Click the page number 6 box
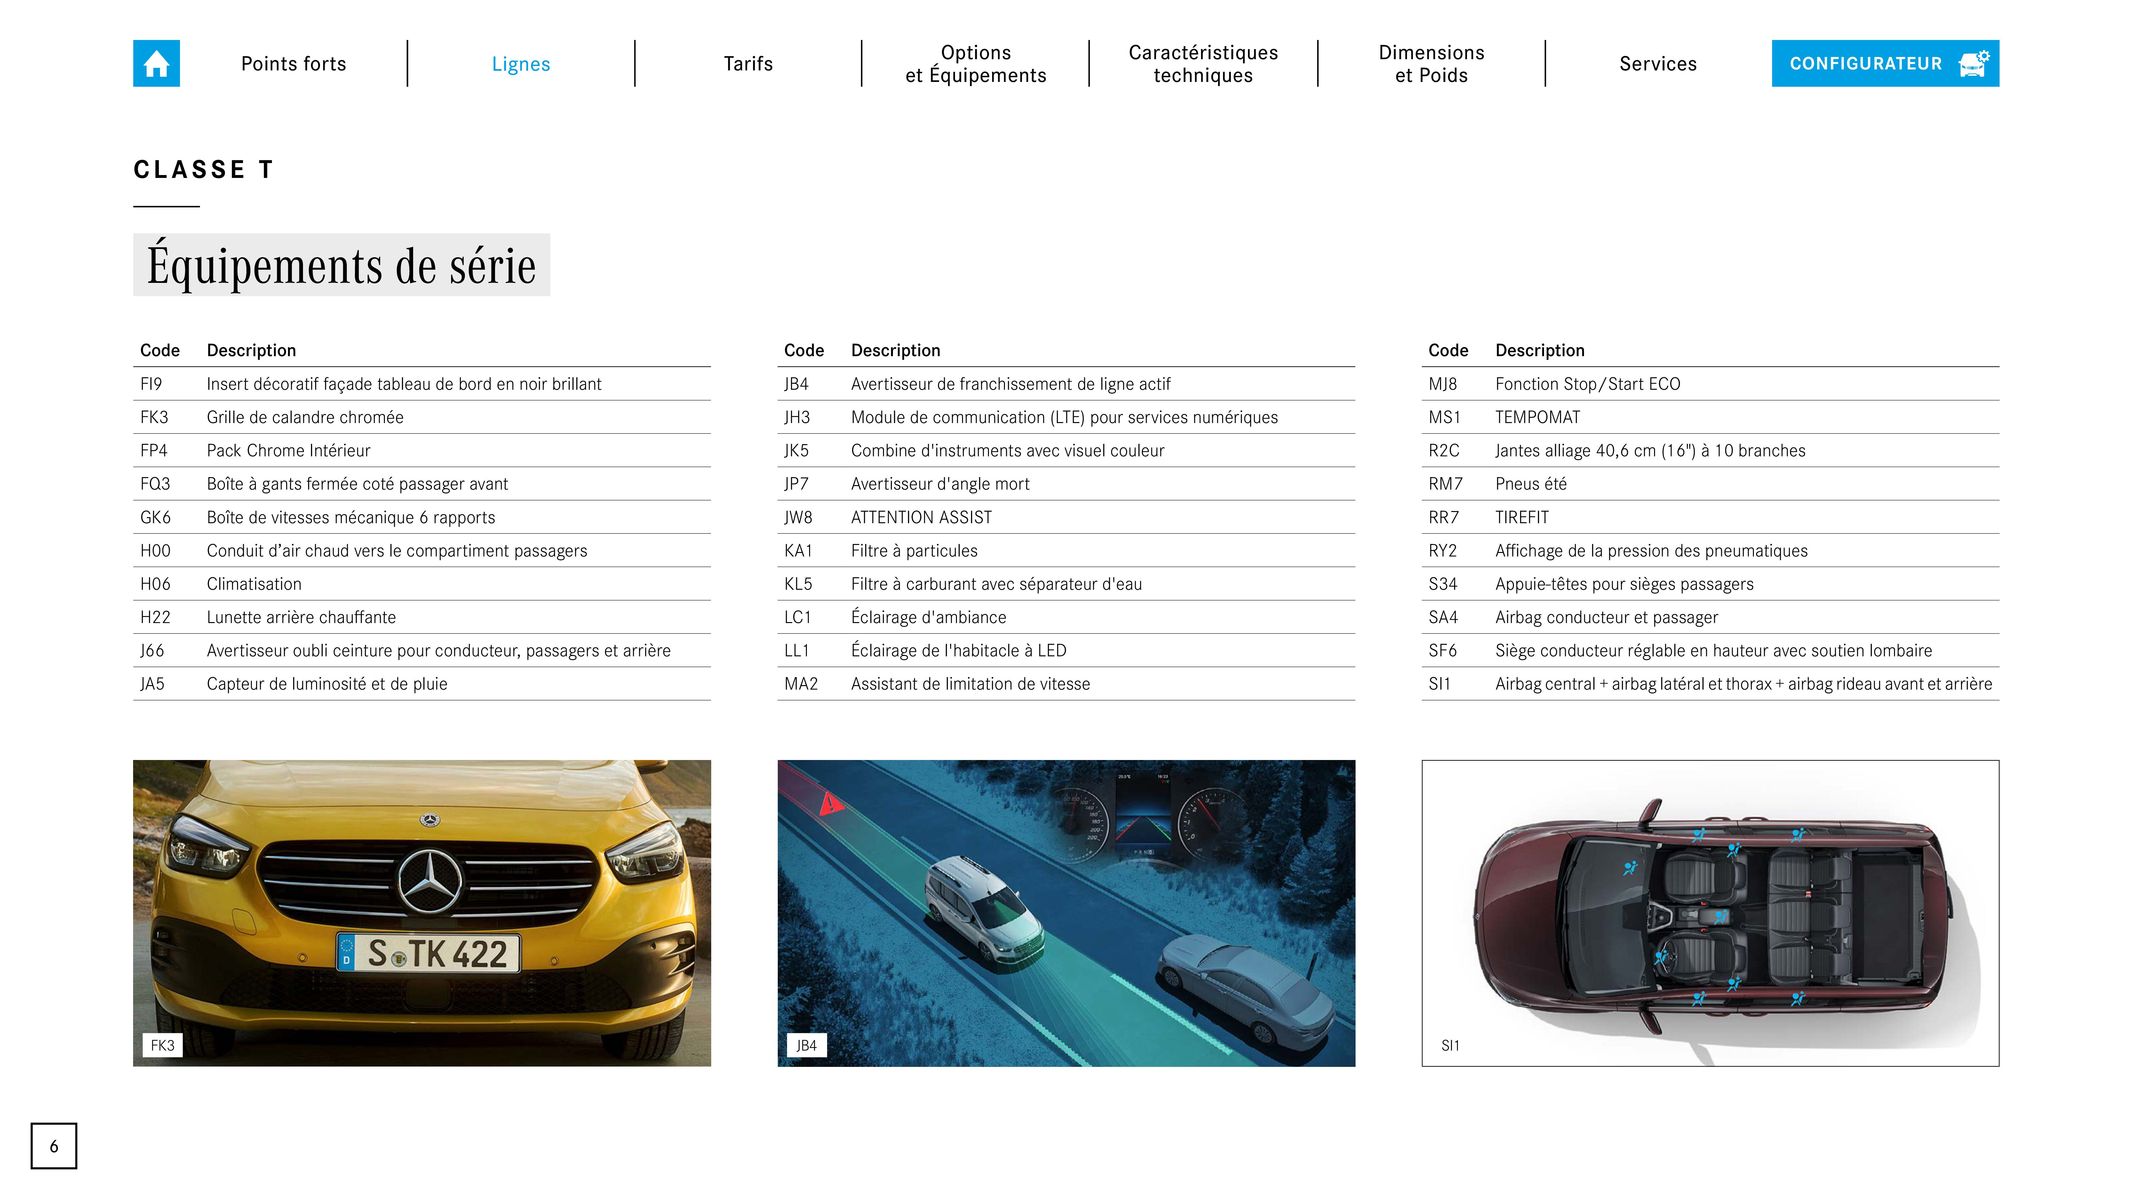 (54, 1146)
